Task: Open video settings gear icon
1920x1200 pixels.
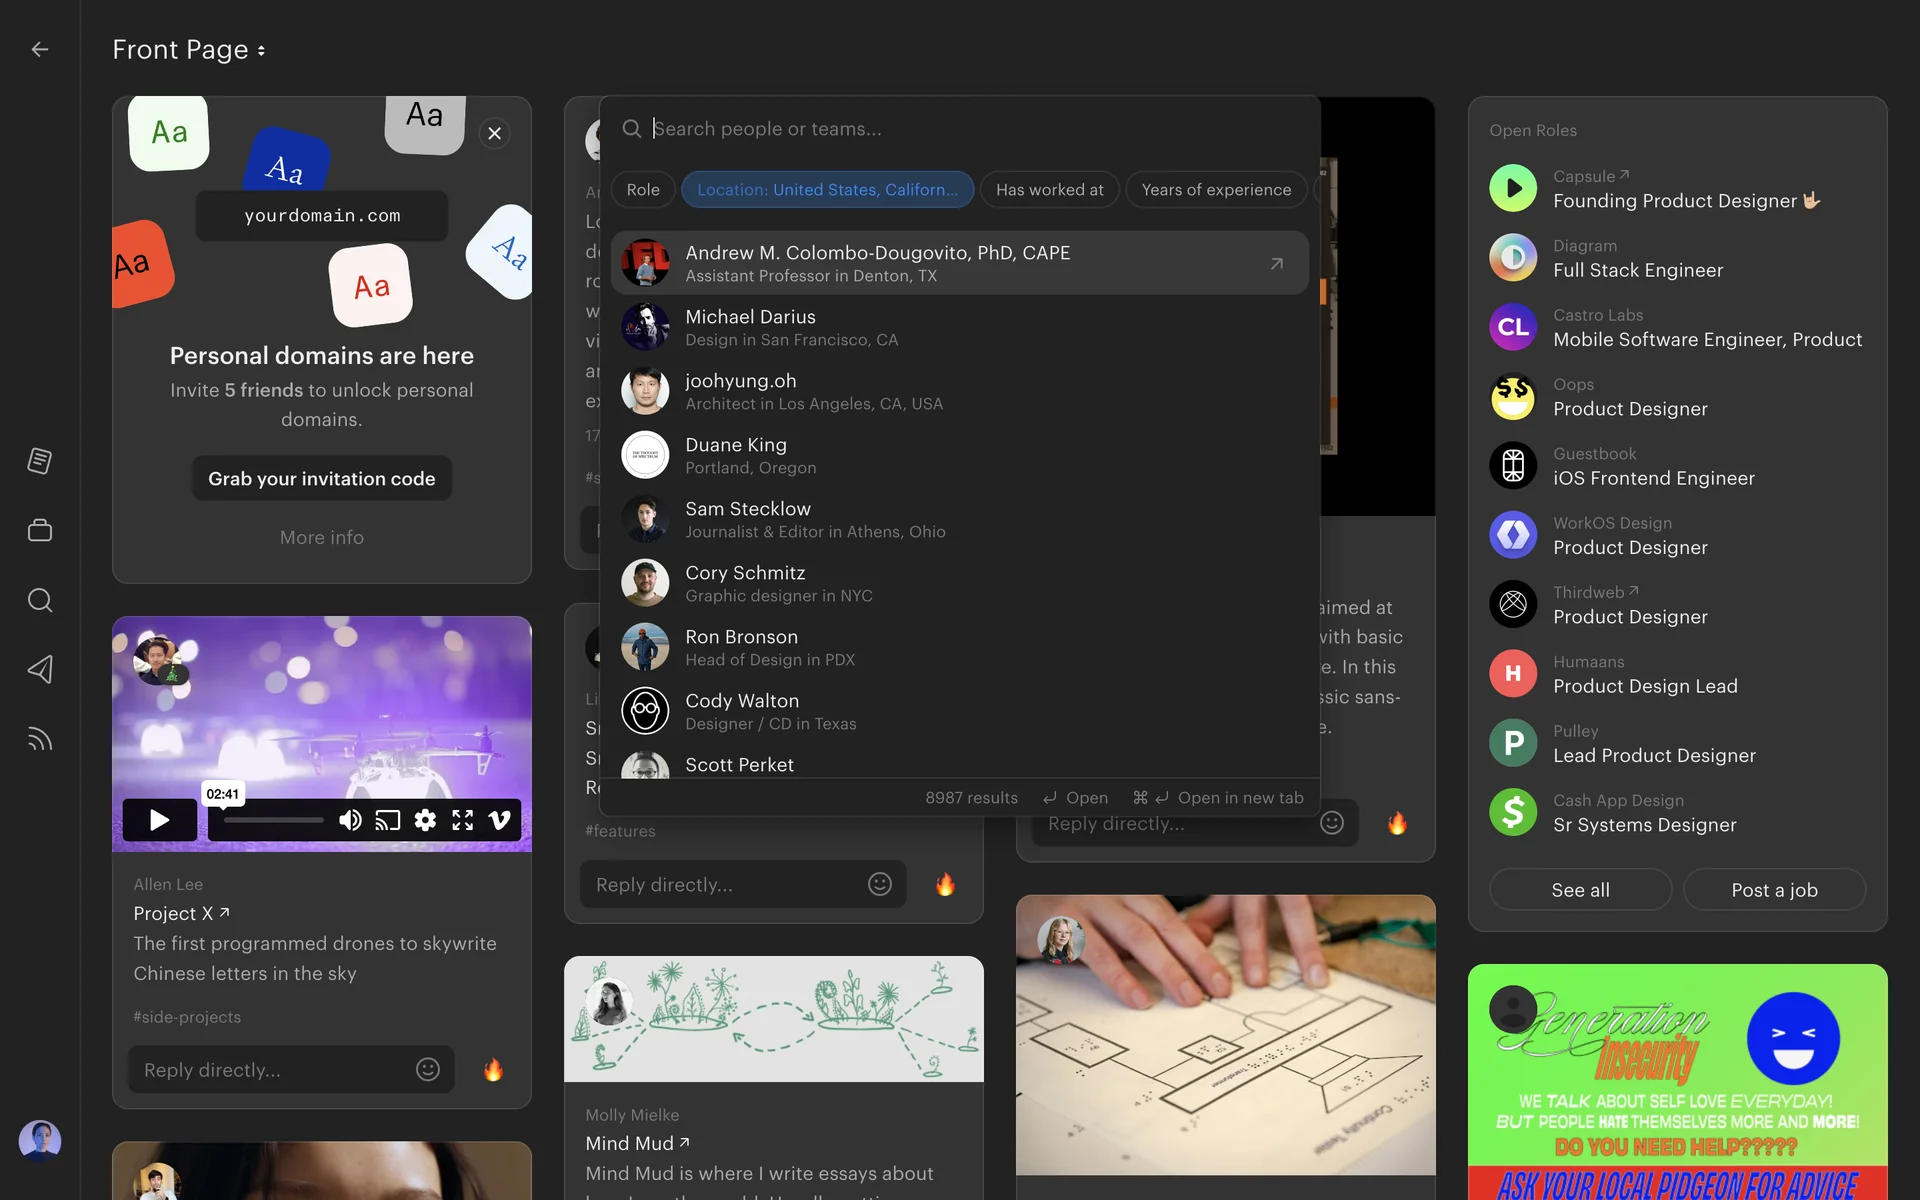Action: click(425, 820)
